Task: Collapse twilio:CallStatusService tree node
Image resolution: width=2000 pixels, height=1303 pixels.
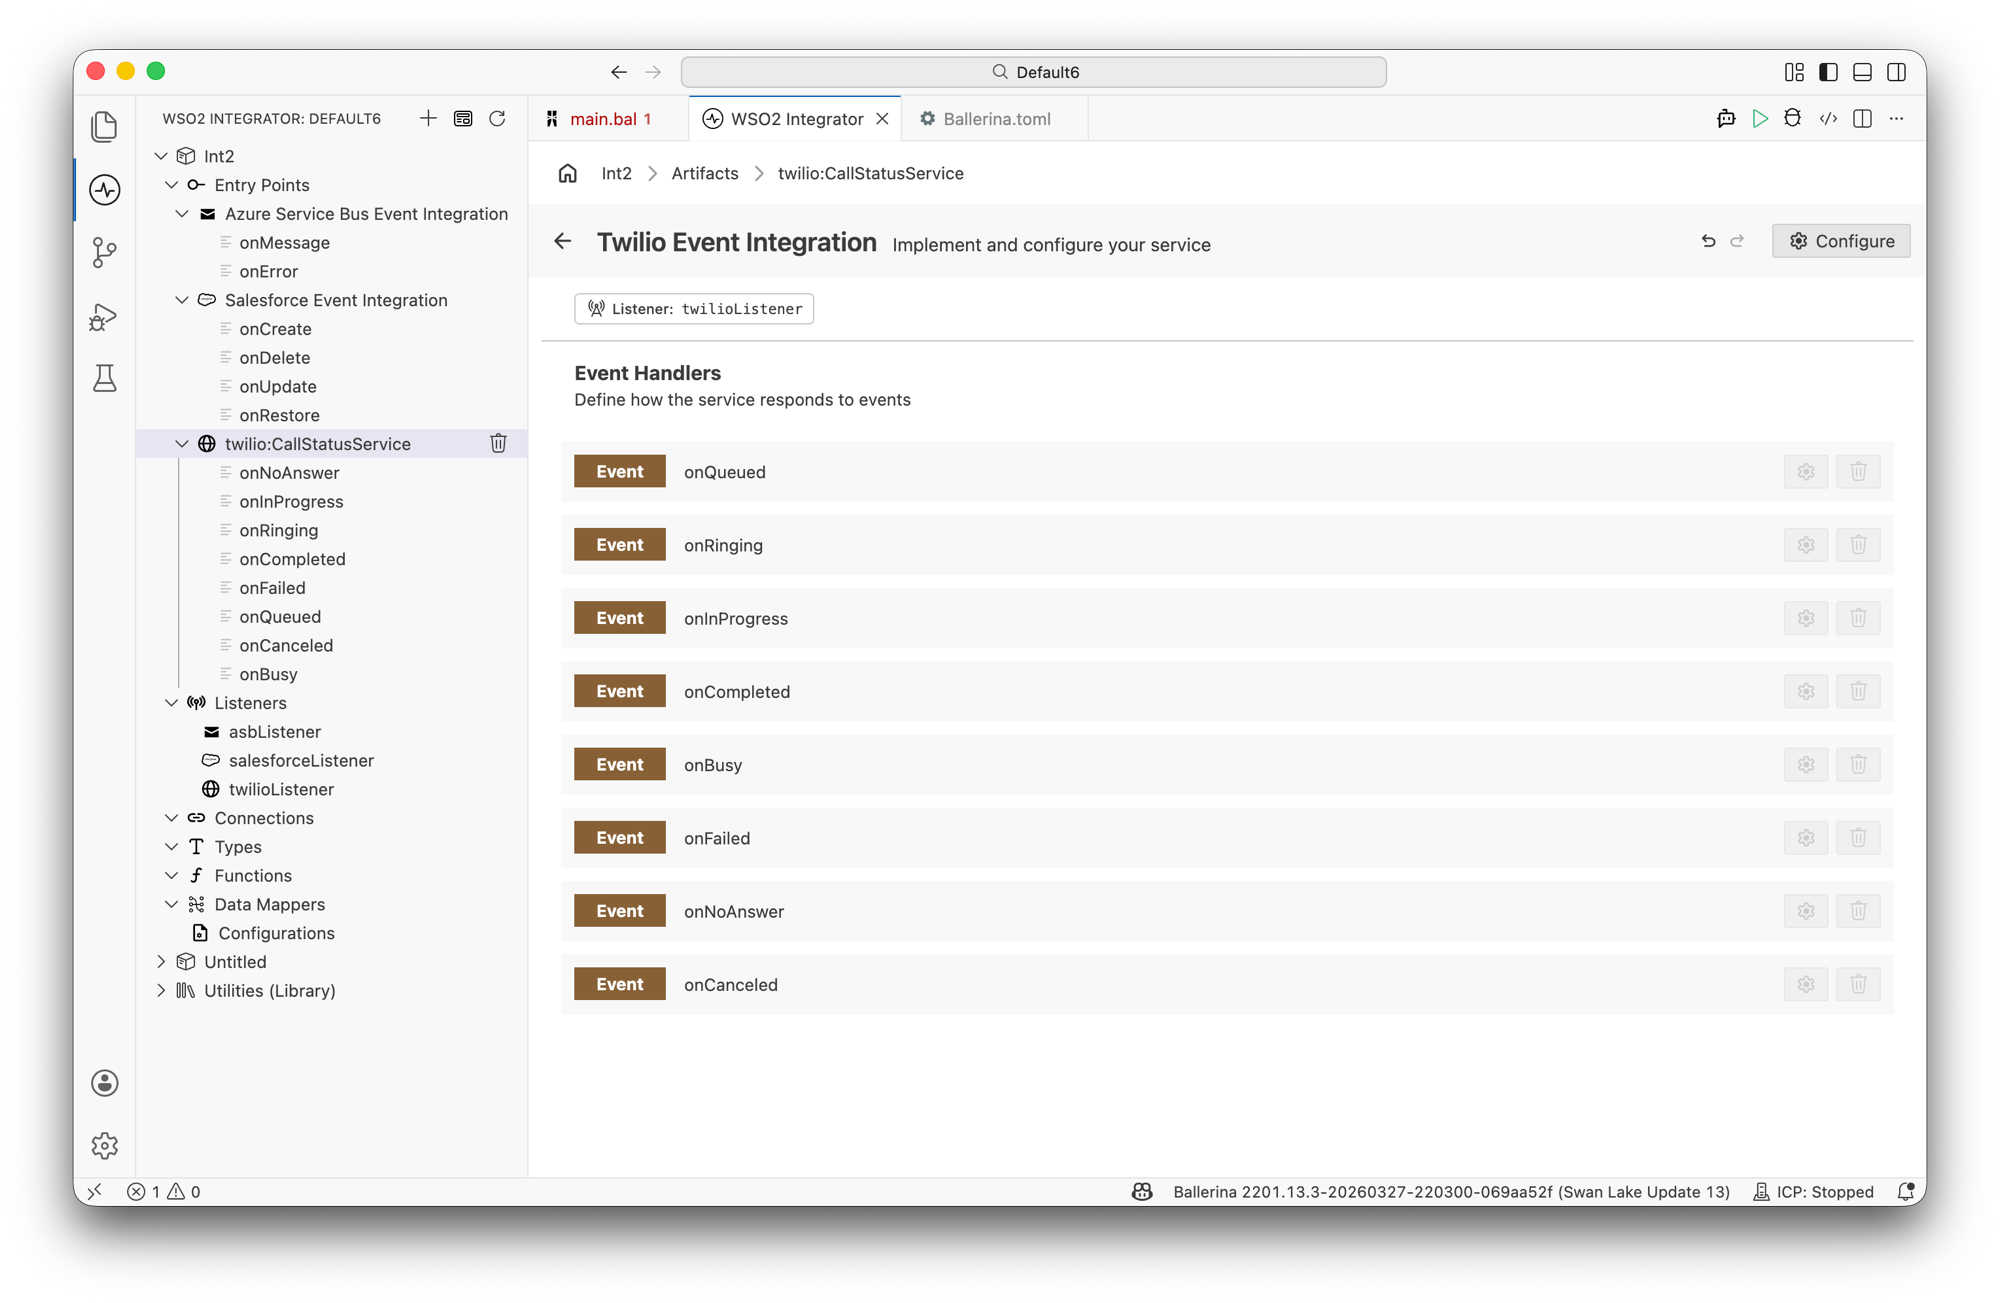Action: (x=182, y=444)
